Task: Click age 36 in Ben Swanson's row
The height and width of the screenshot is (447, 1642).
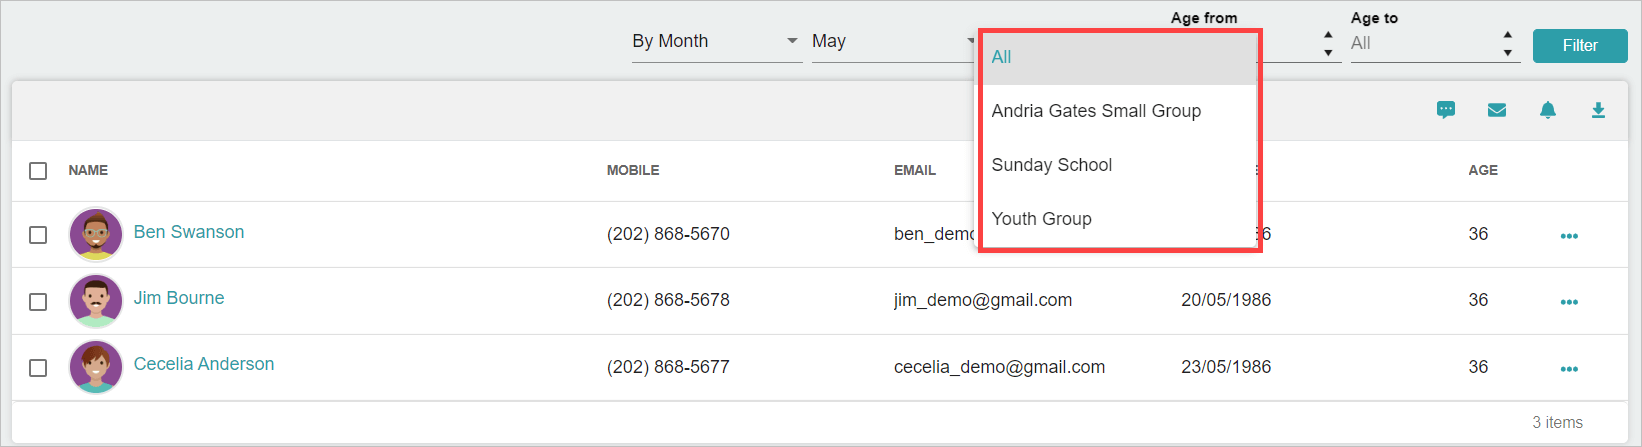Action: click(x=1478, y=234)
